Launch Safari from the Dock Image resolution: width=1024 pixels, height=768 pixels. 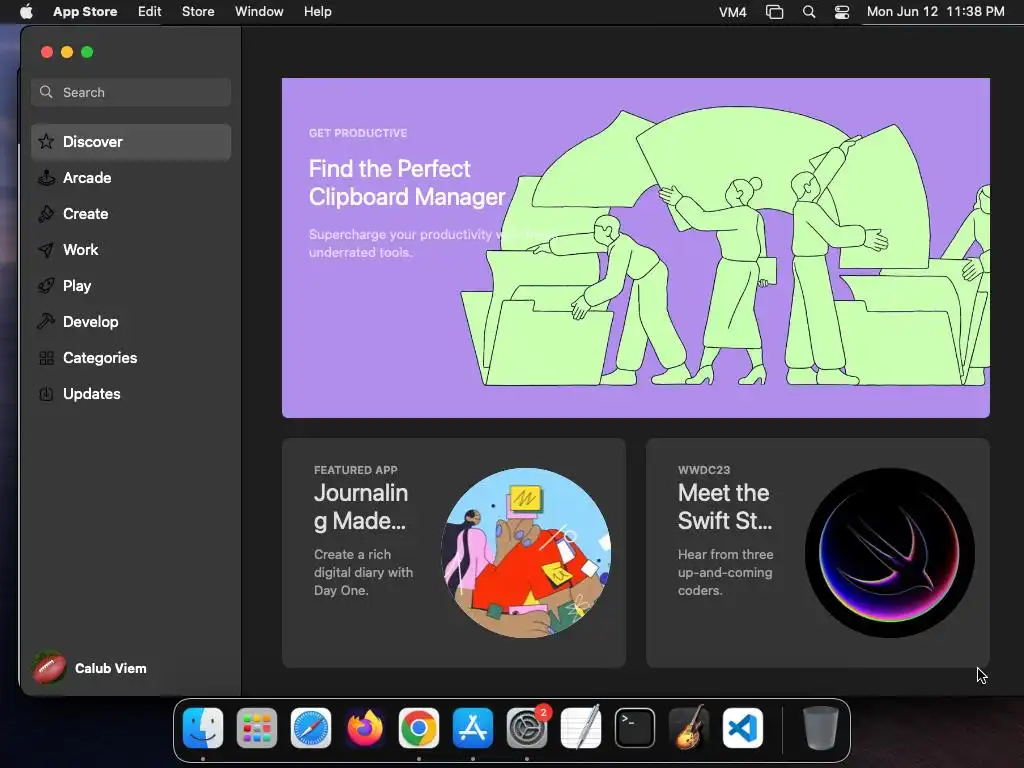pos(311,728)
